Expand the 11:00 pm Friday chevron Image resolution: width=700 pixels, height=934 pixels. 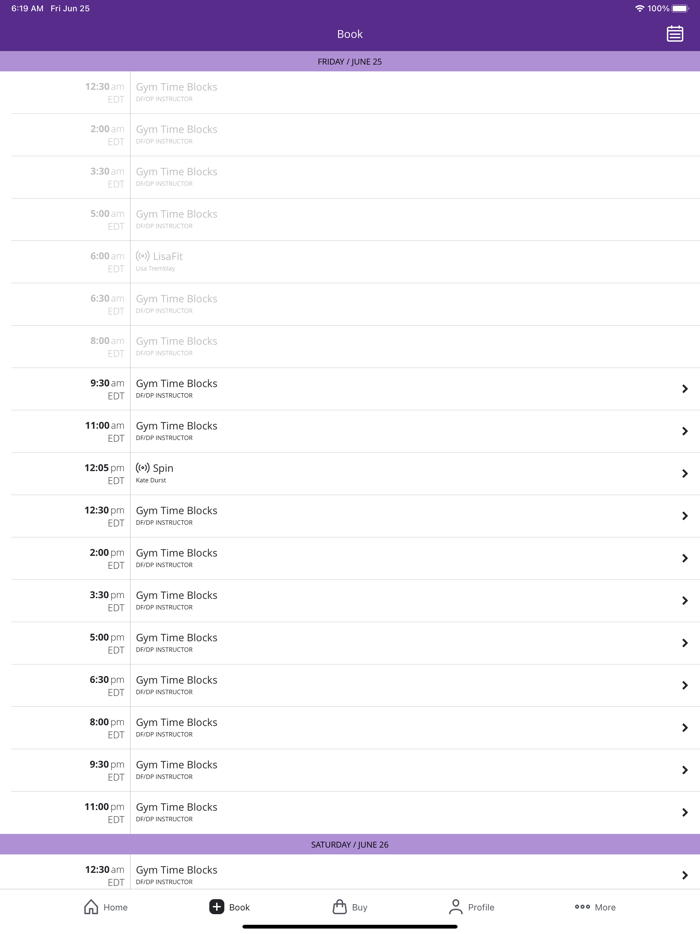685,813
